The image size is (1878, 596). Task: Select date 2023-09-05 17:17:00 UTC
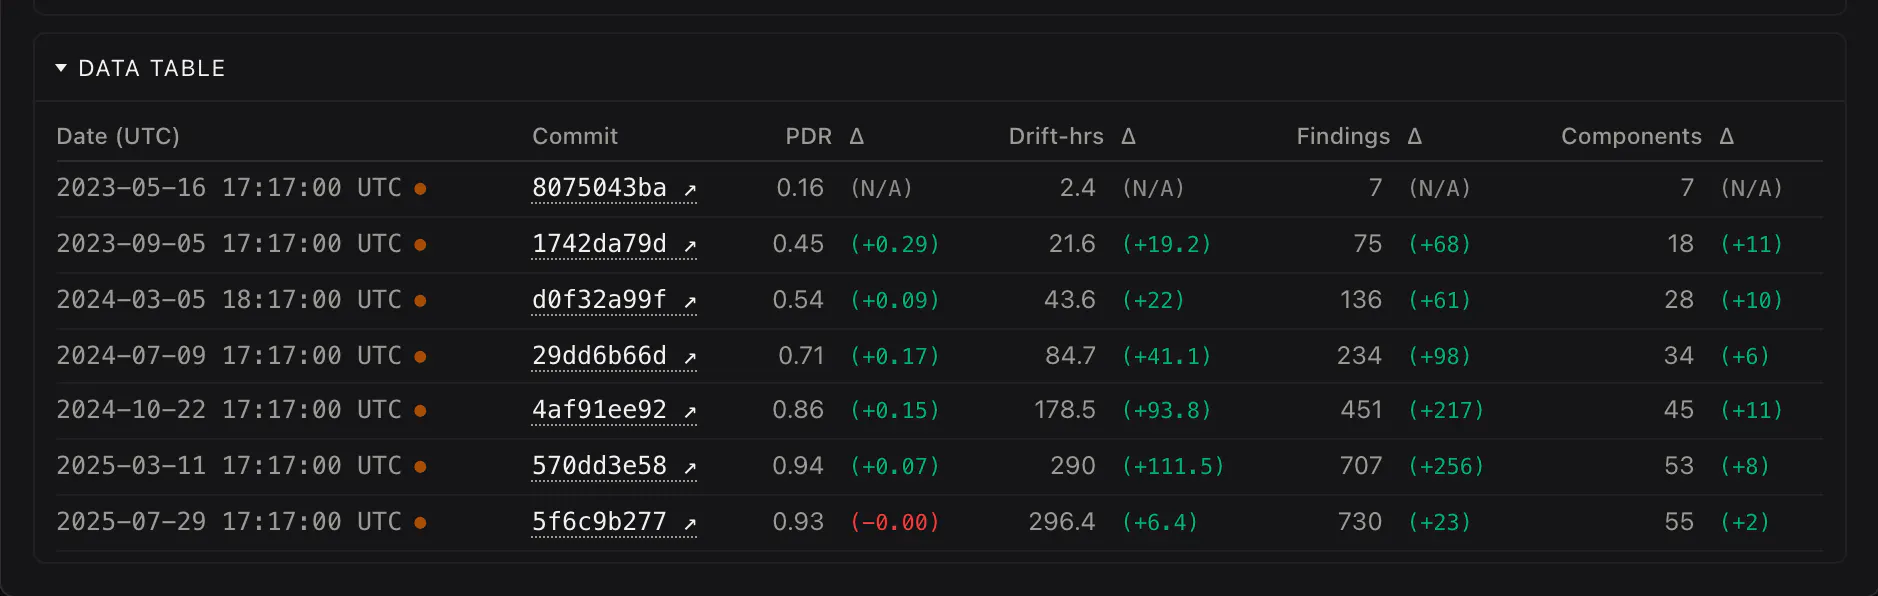(229, 244)
